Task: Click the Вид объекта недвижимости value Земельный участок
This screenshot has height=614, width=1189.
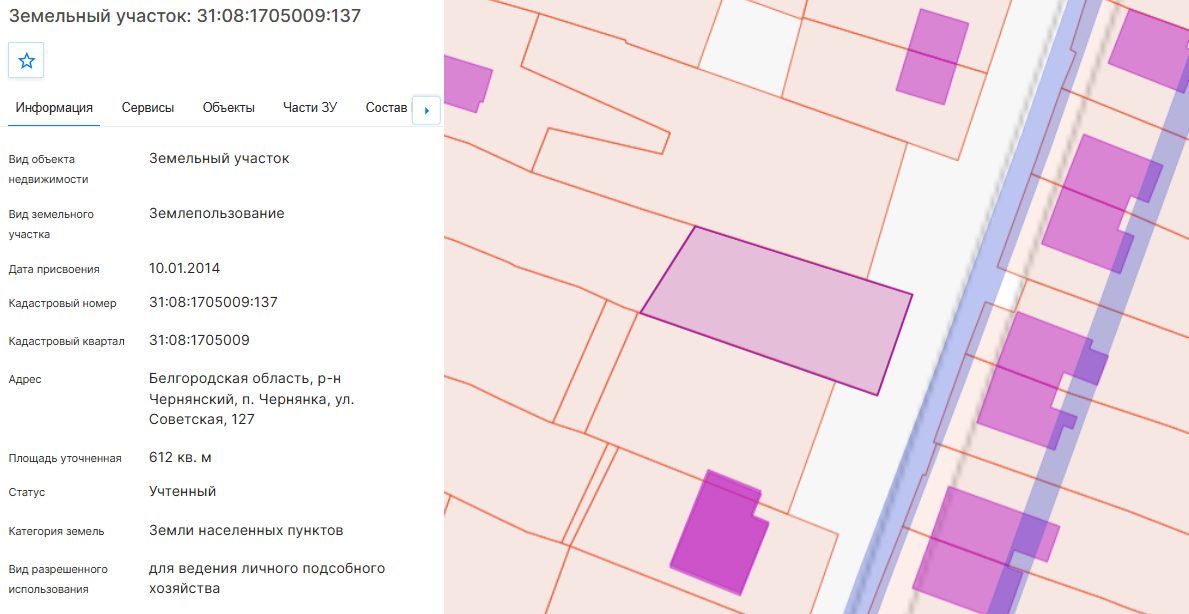Action: (219, 158)
